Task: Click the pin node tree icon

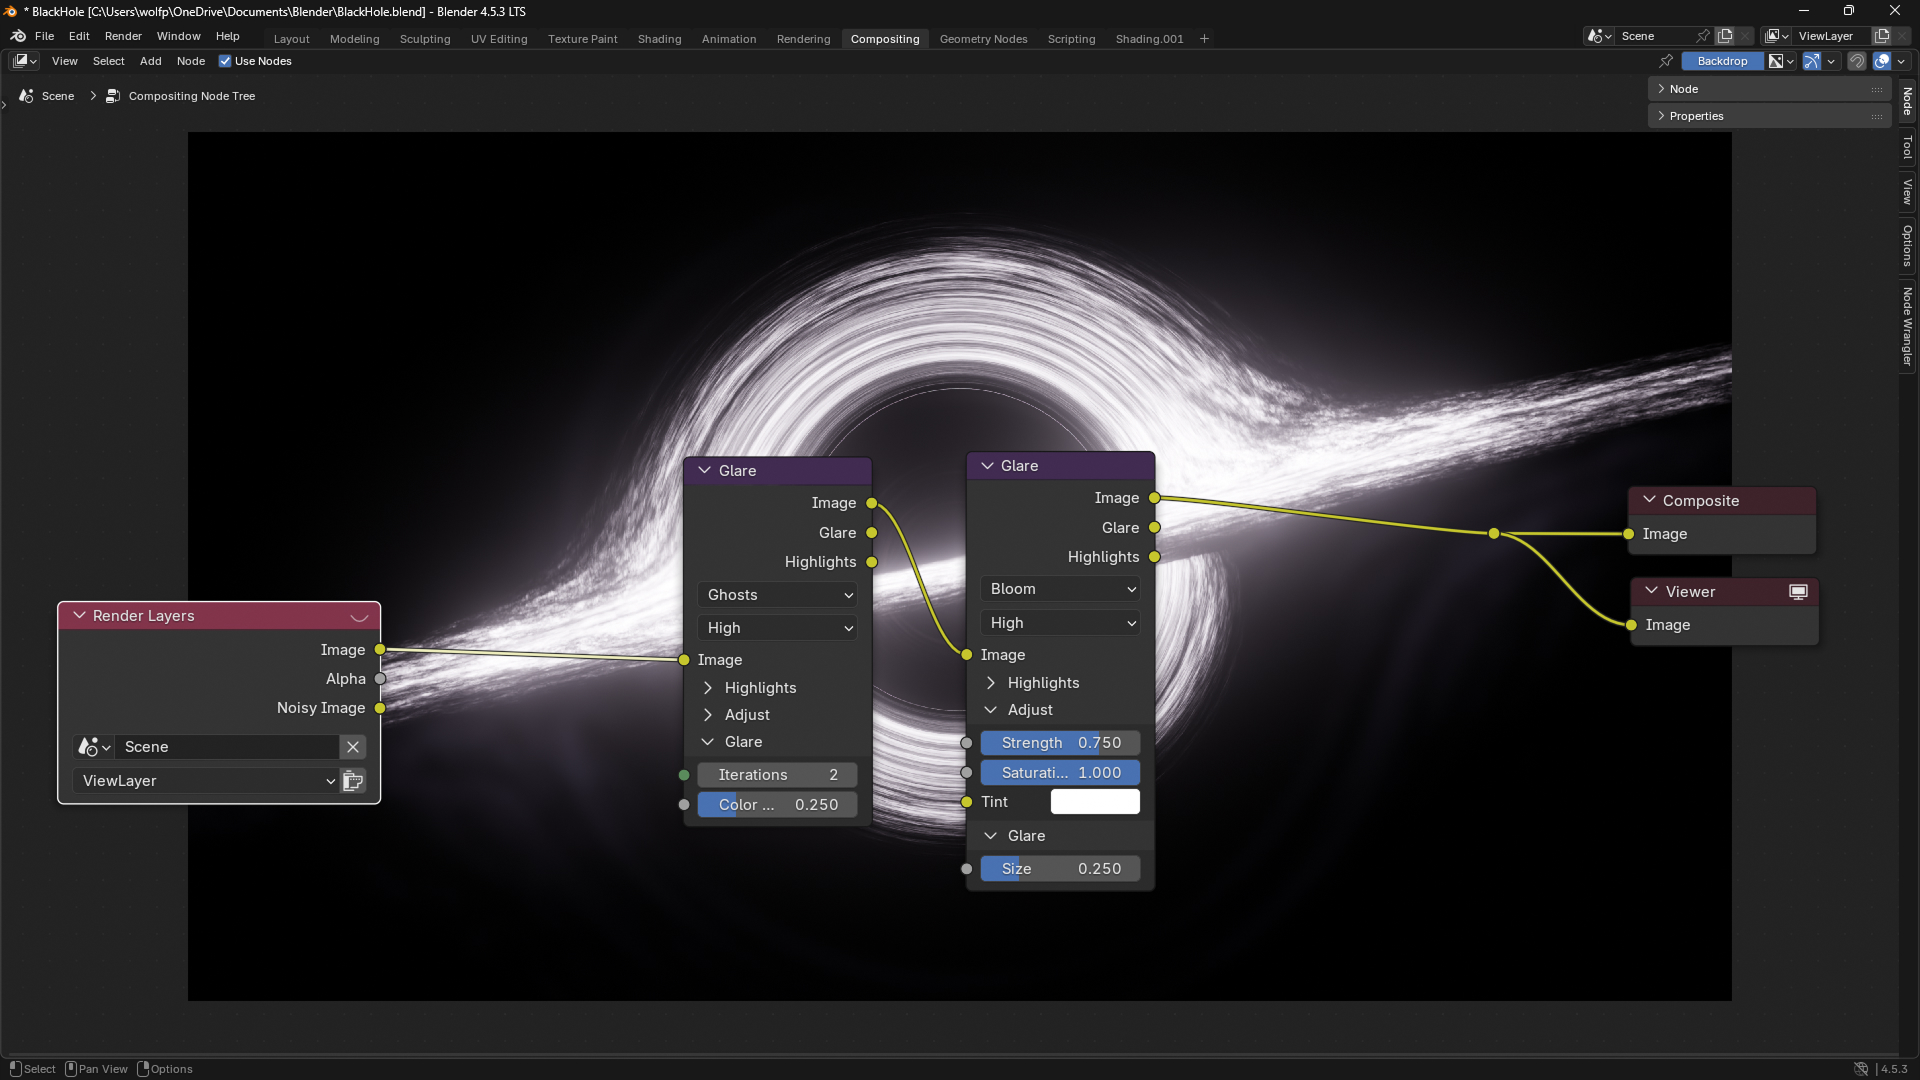Action: pyautogui.click(x=1666, y=61)
